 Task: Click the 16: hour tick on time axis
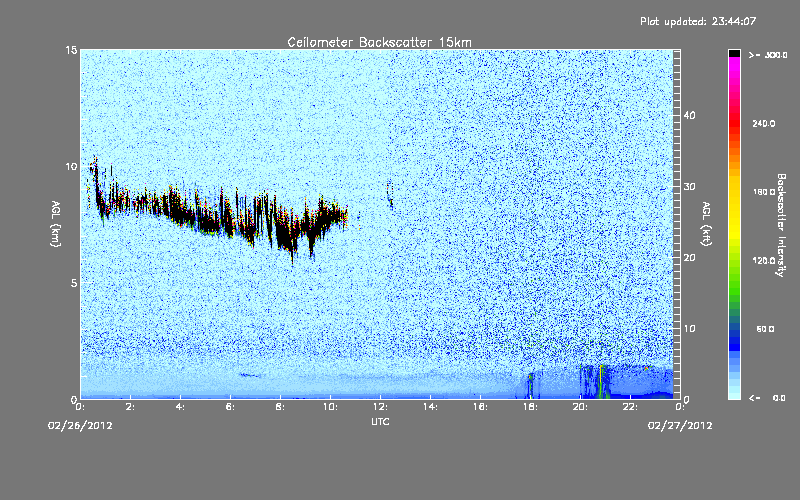click(481, 407)
